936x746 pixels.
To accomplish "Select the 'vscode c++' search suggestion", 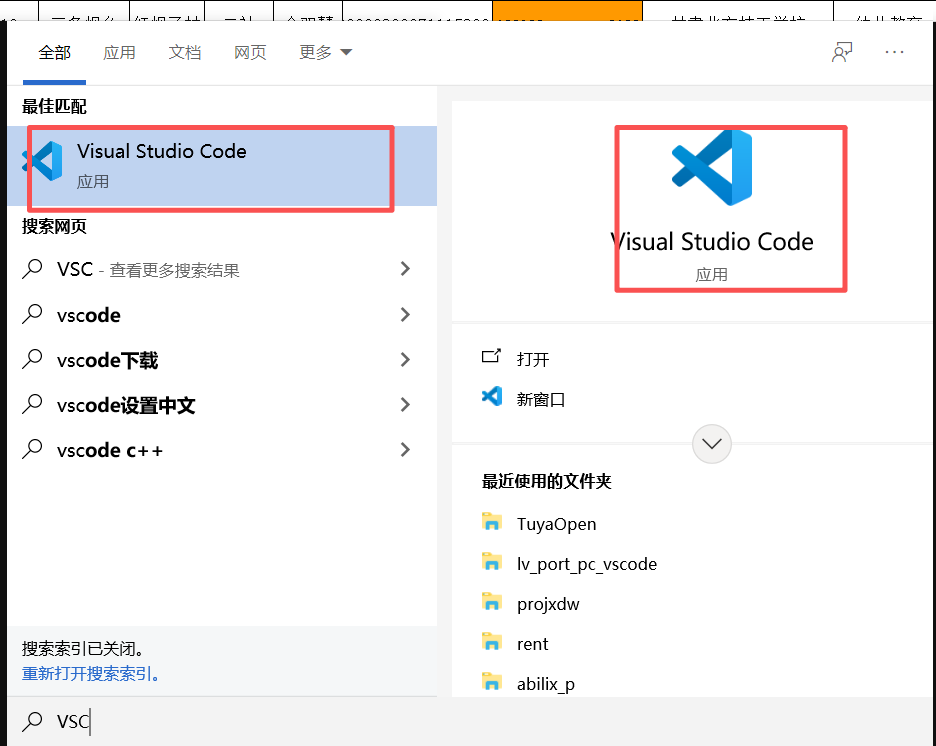I will point(222,450).
